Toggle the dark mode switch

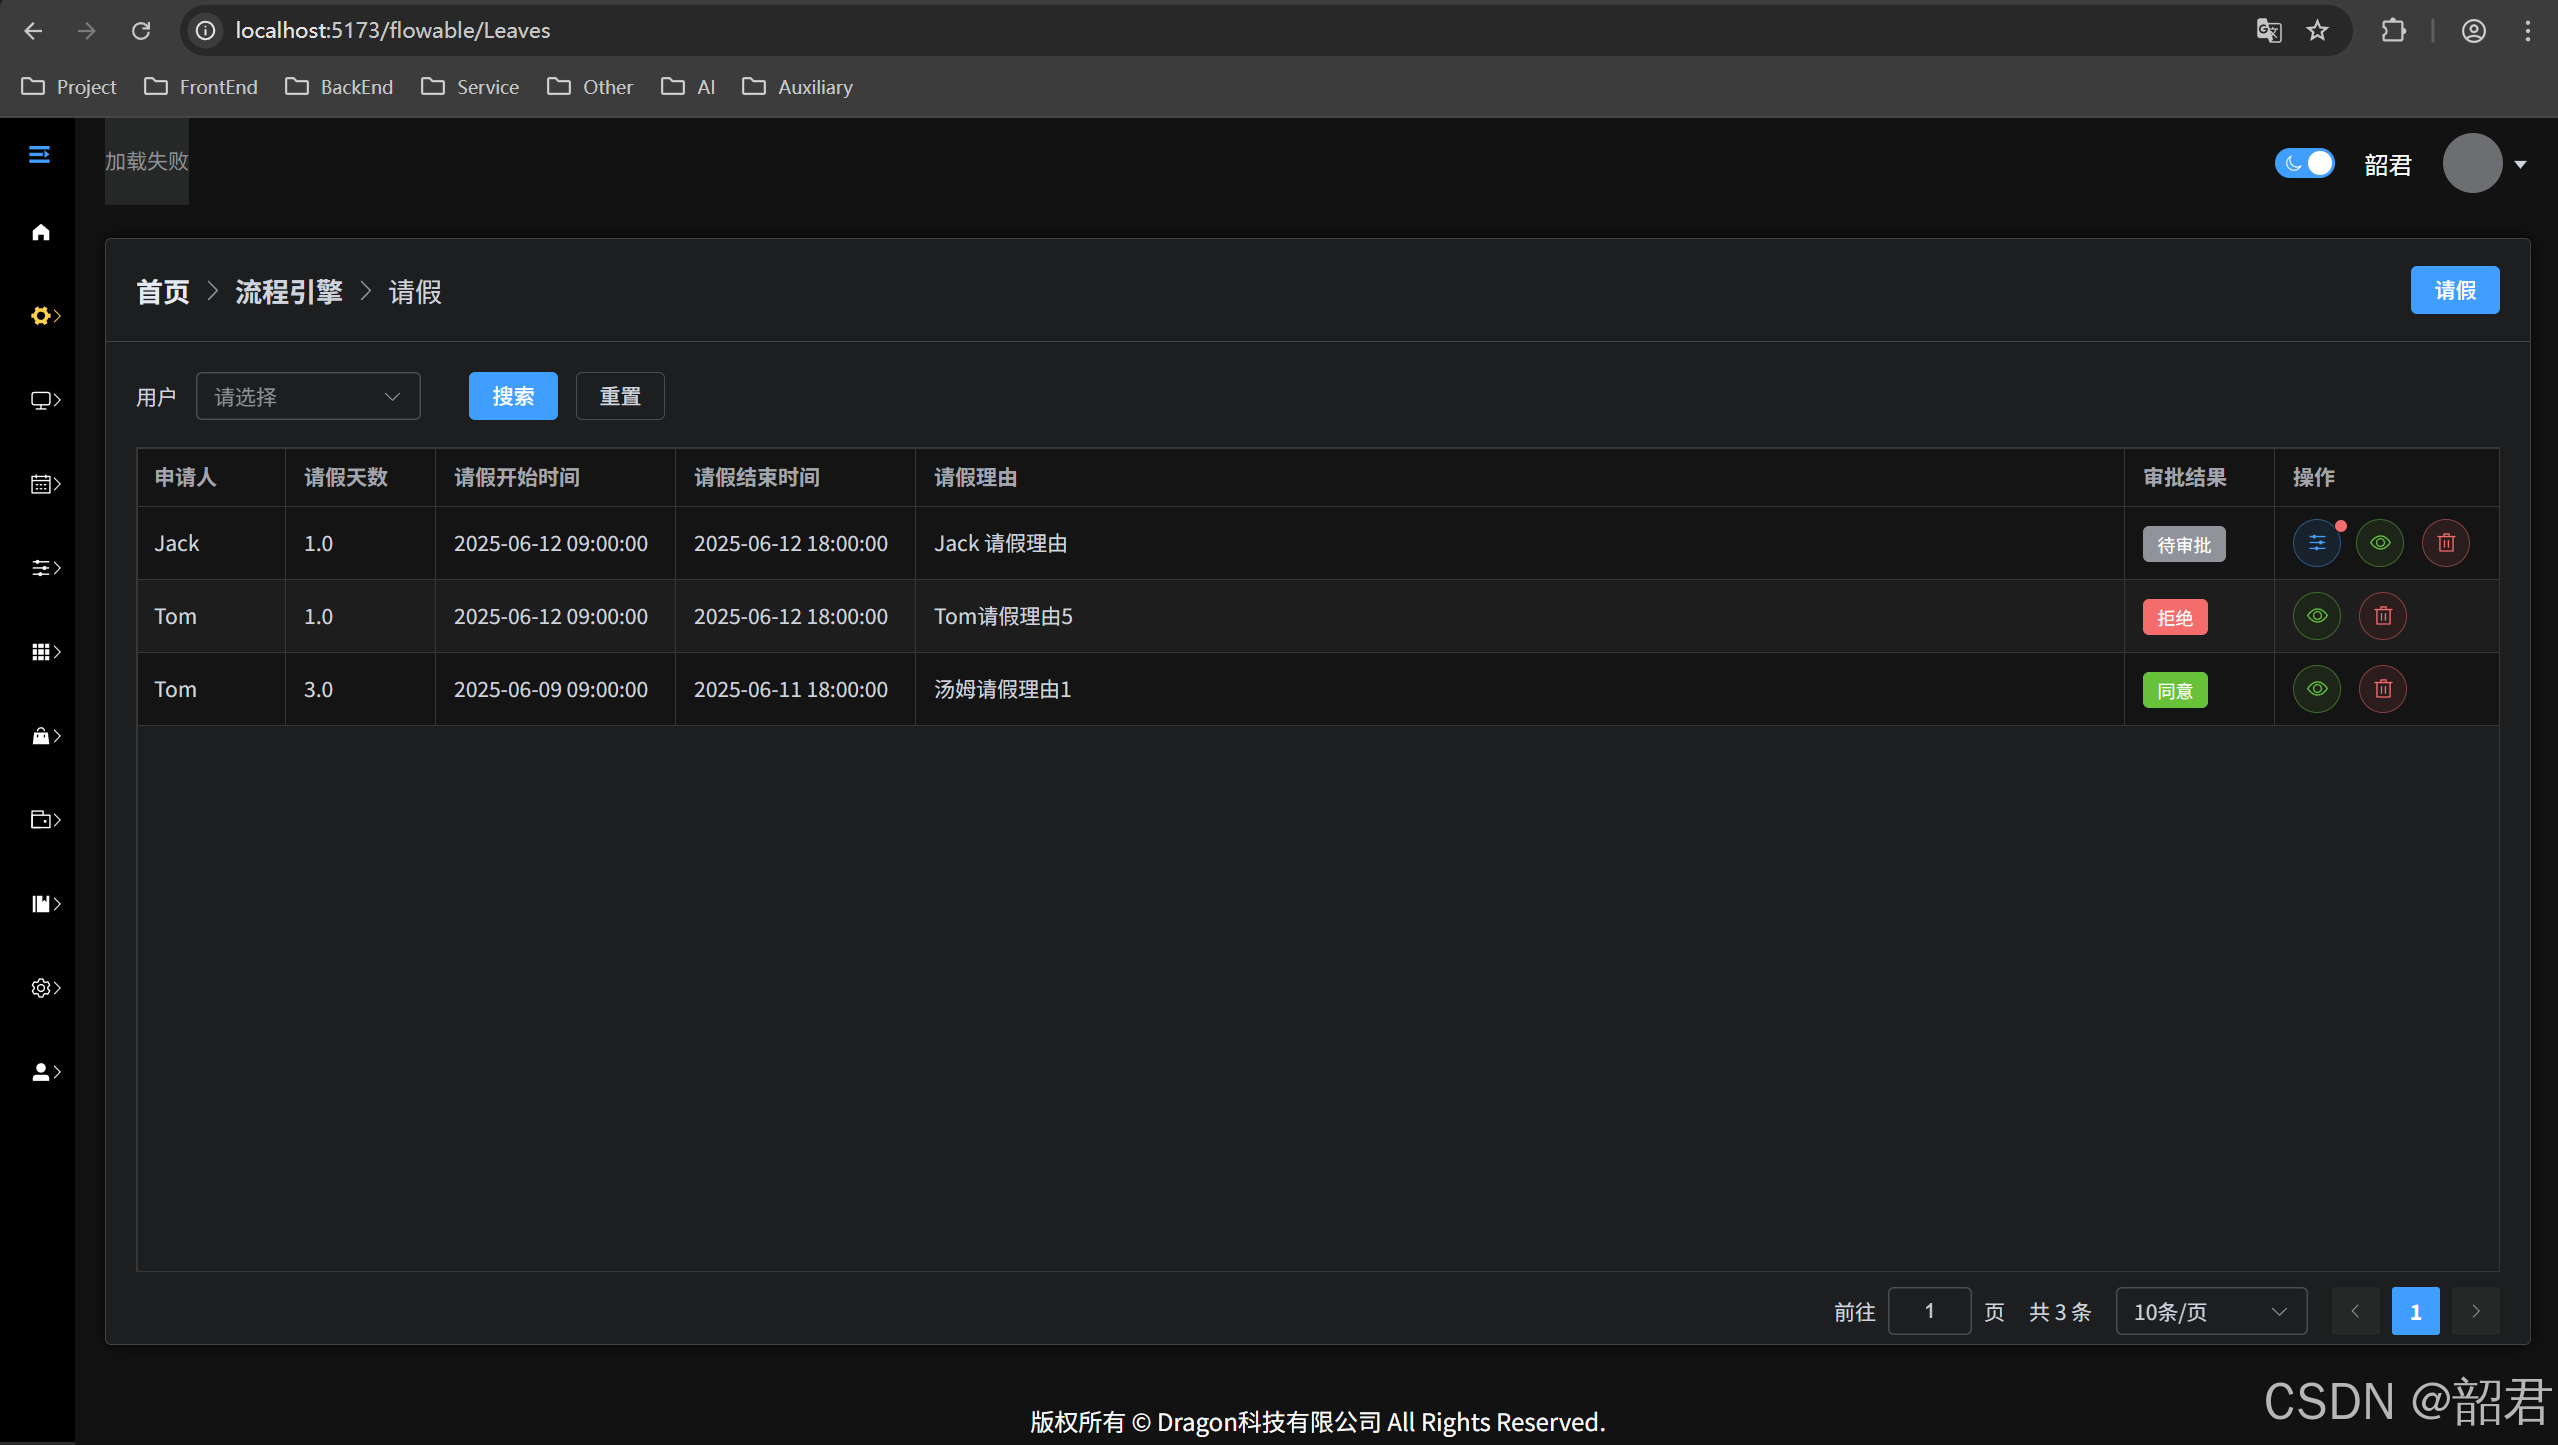tap(2304, 163)
